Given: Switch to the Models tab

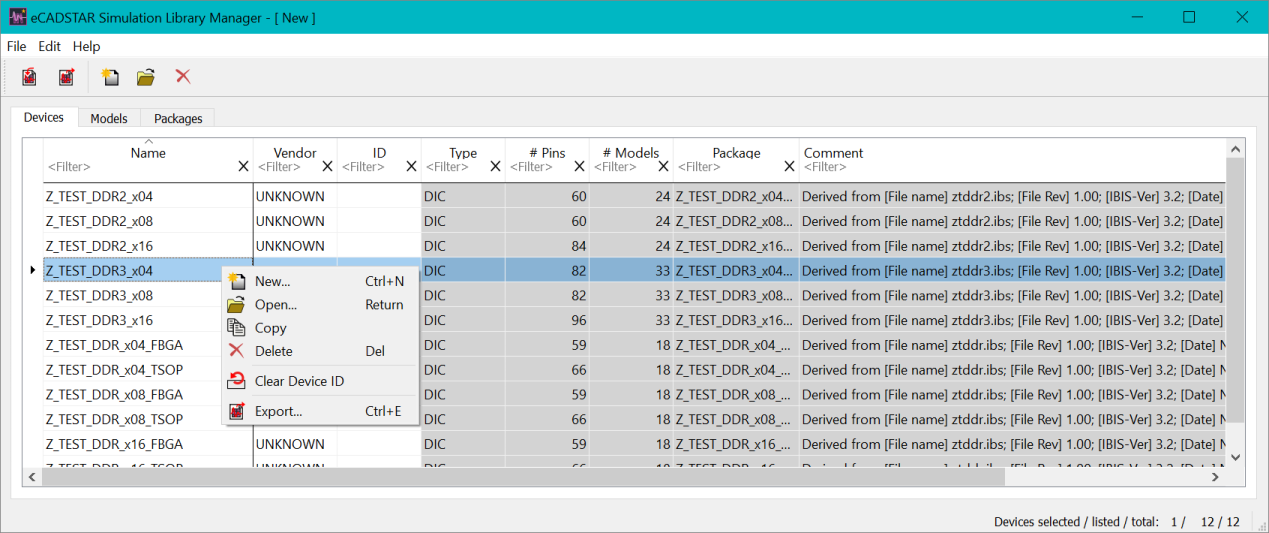Looking at the screenshot, I should coord(109,118).
